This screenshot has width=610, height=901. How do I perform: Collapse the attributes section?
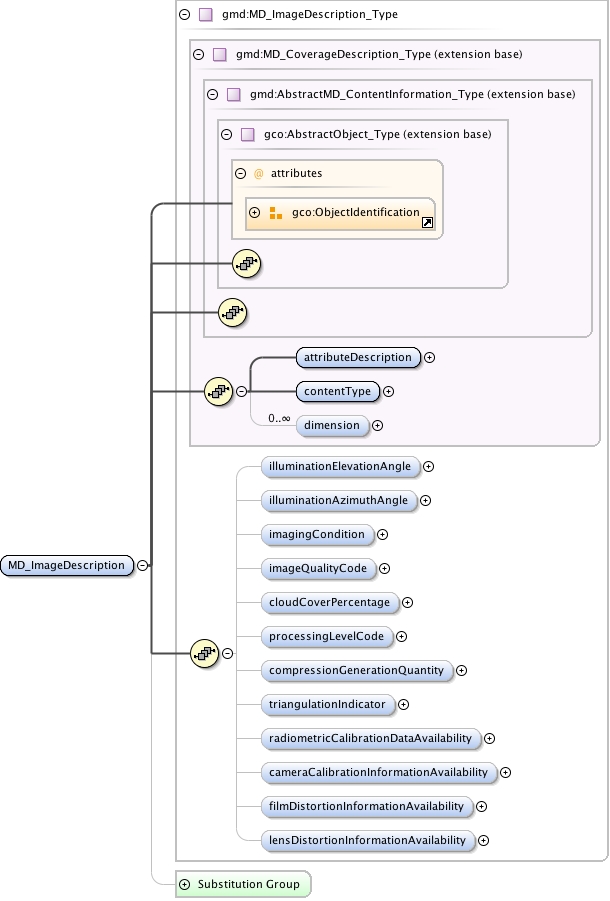pyautogui.click(x=241, y=173)
